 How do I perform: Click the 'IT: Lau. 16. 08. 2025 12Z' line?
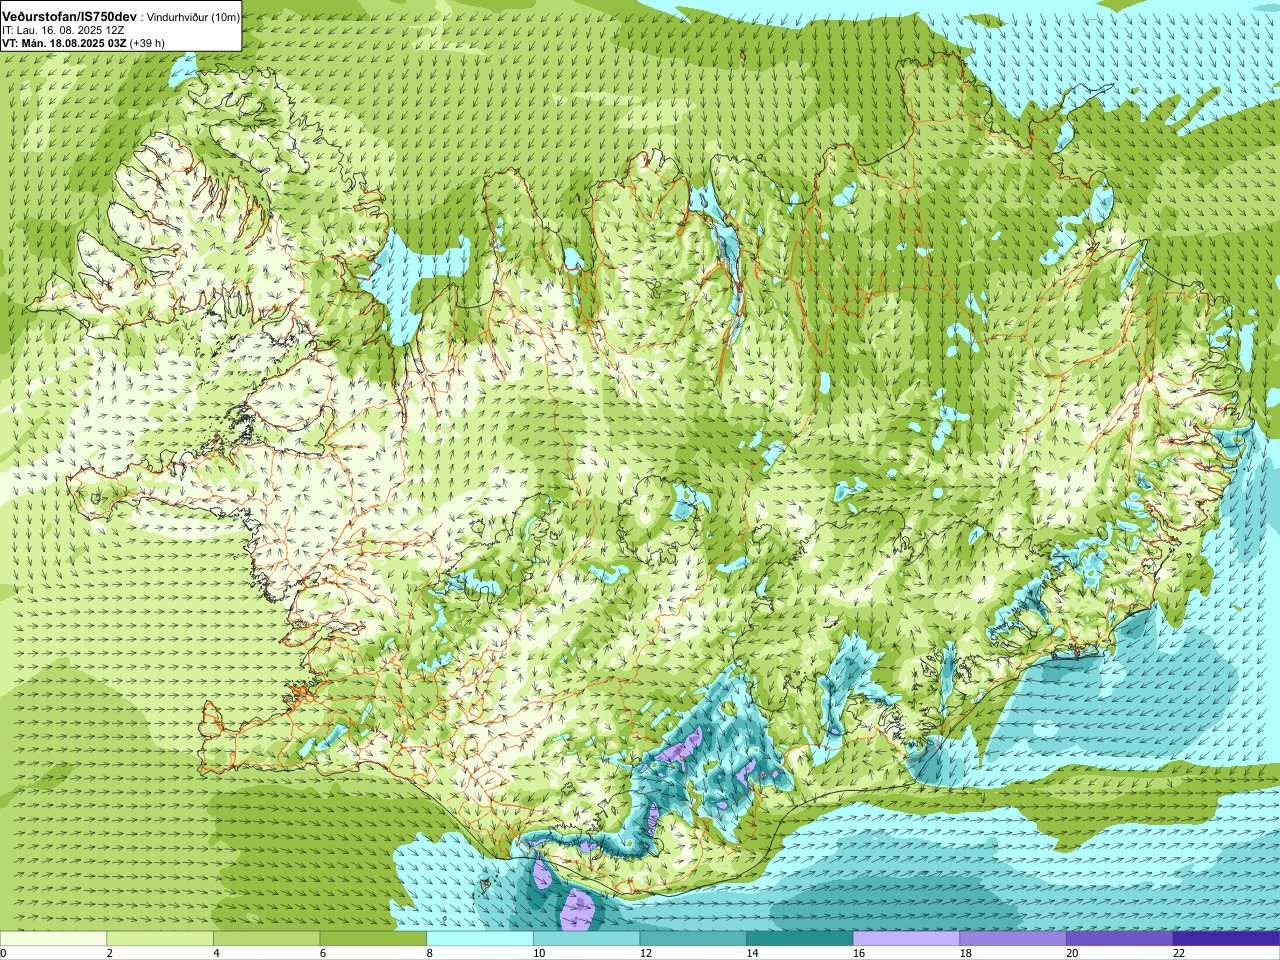pyautogui.click(x=63, y=31)
